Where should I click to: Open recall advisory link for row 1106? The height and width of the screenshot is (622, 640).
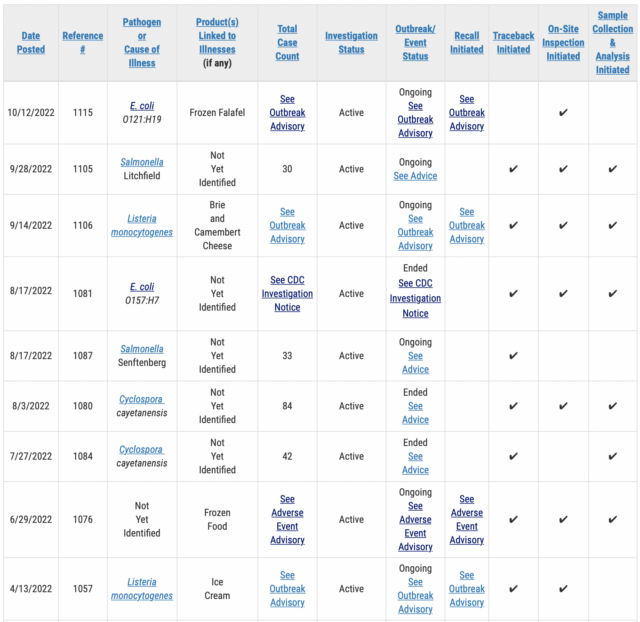(x=467, y=225)
